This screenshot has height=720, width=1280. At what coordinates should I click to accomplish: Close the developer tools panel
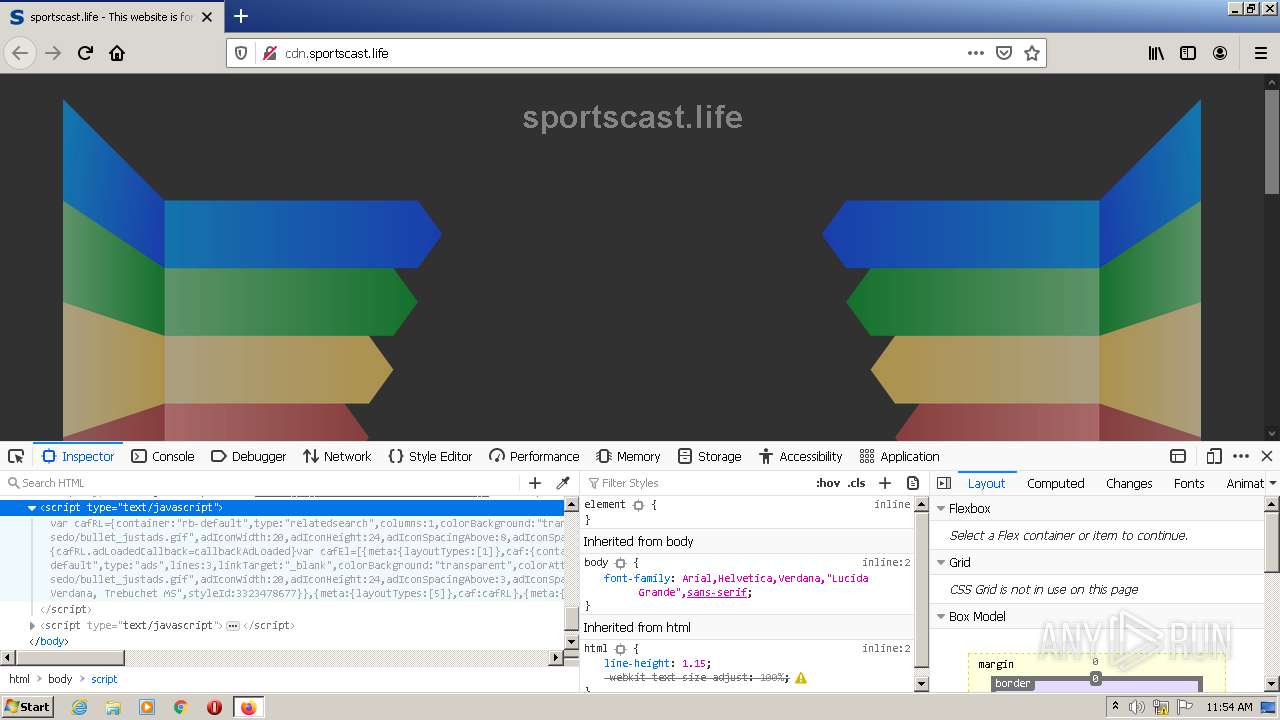[x=1266, y=456]
